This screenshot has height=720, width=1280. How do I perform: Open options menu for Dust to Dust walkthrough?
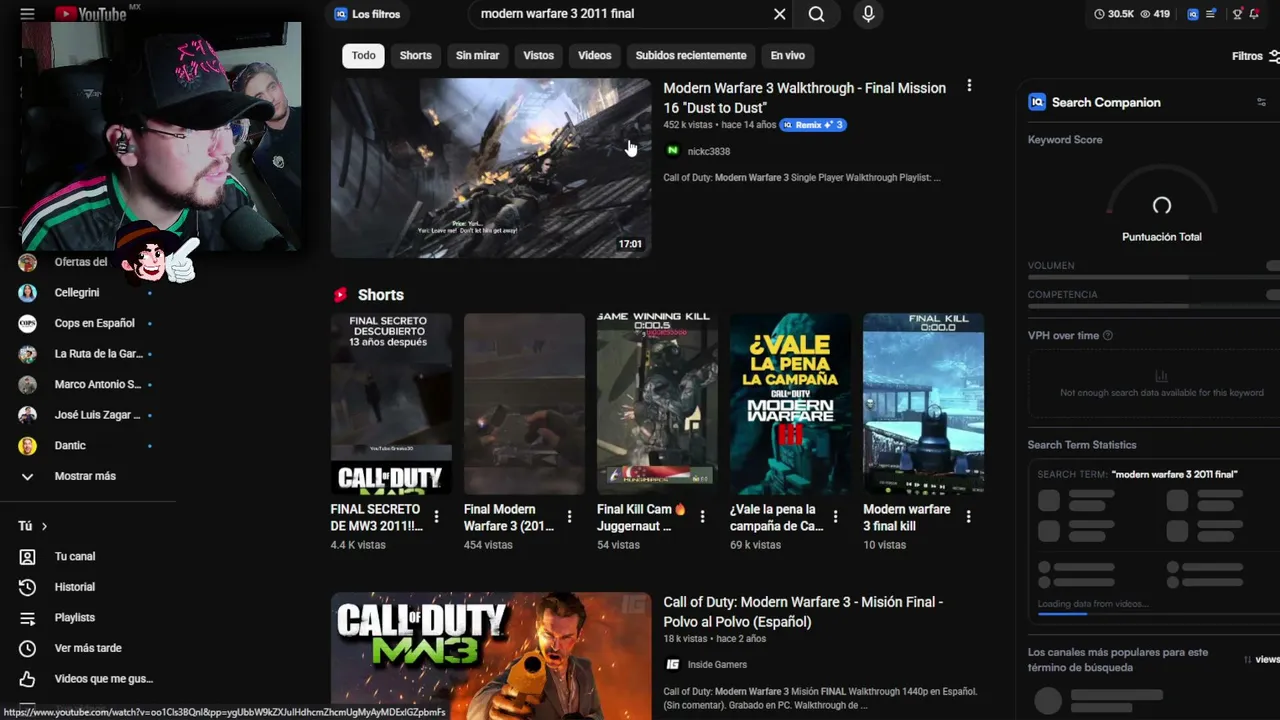(x=969, y=86)
